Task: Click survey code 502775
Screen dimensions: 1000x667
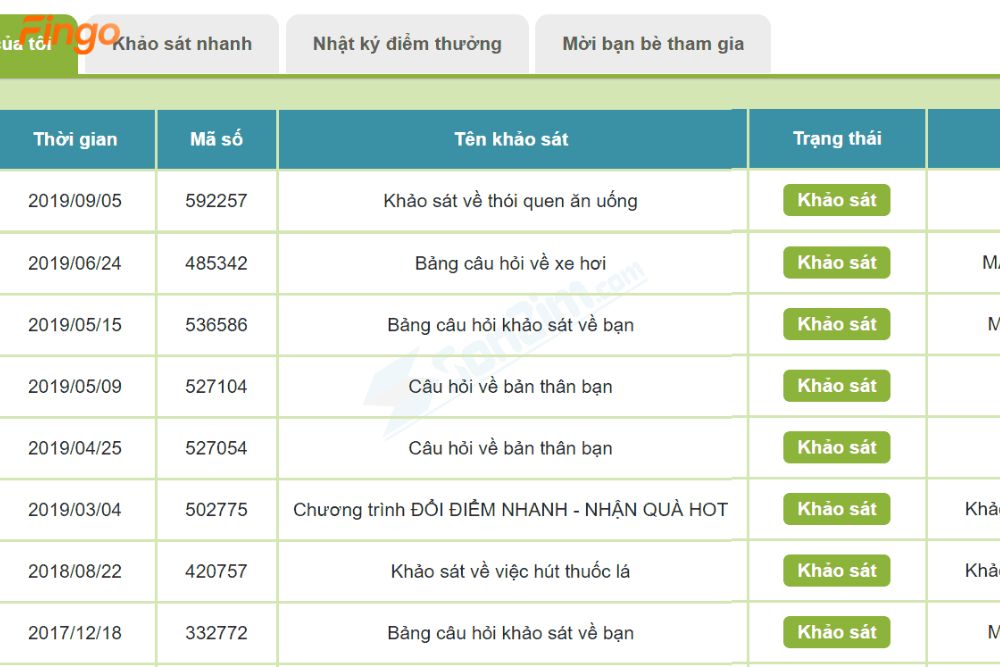Action: point(216,509)
